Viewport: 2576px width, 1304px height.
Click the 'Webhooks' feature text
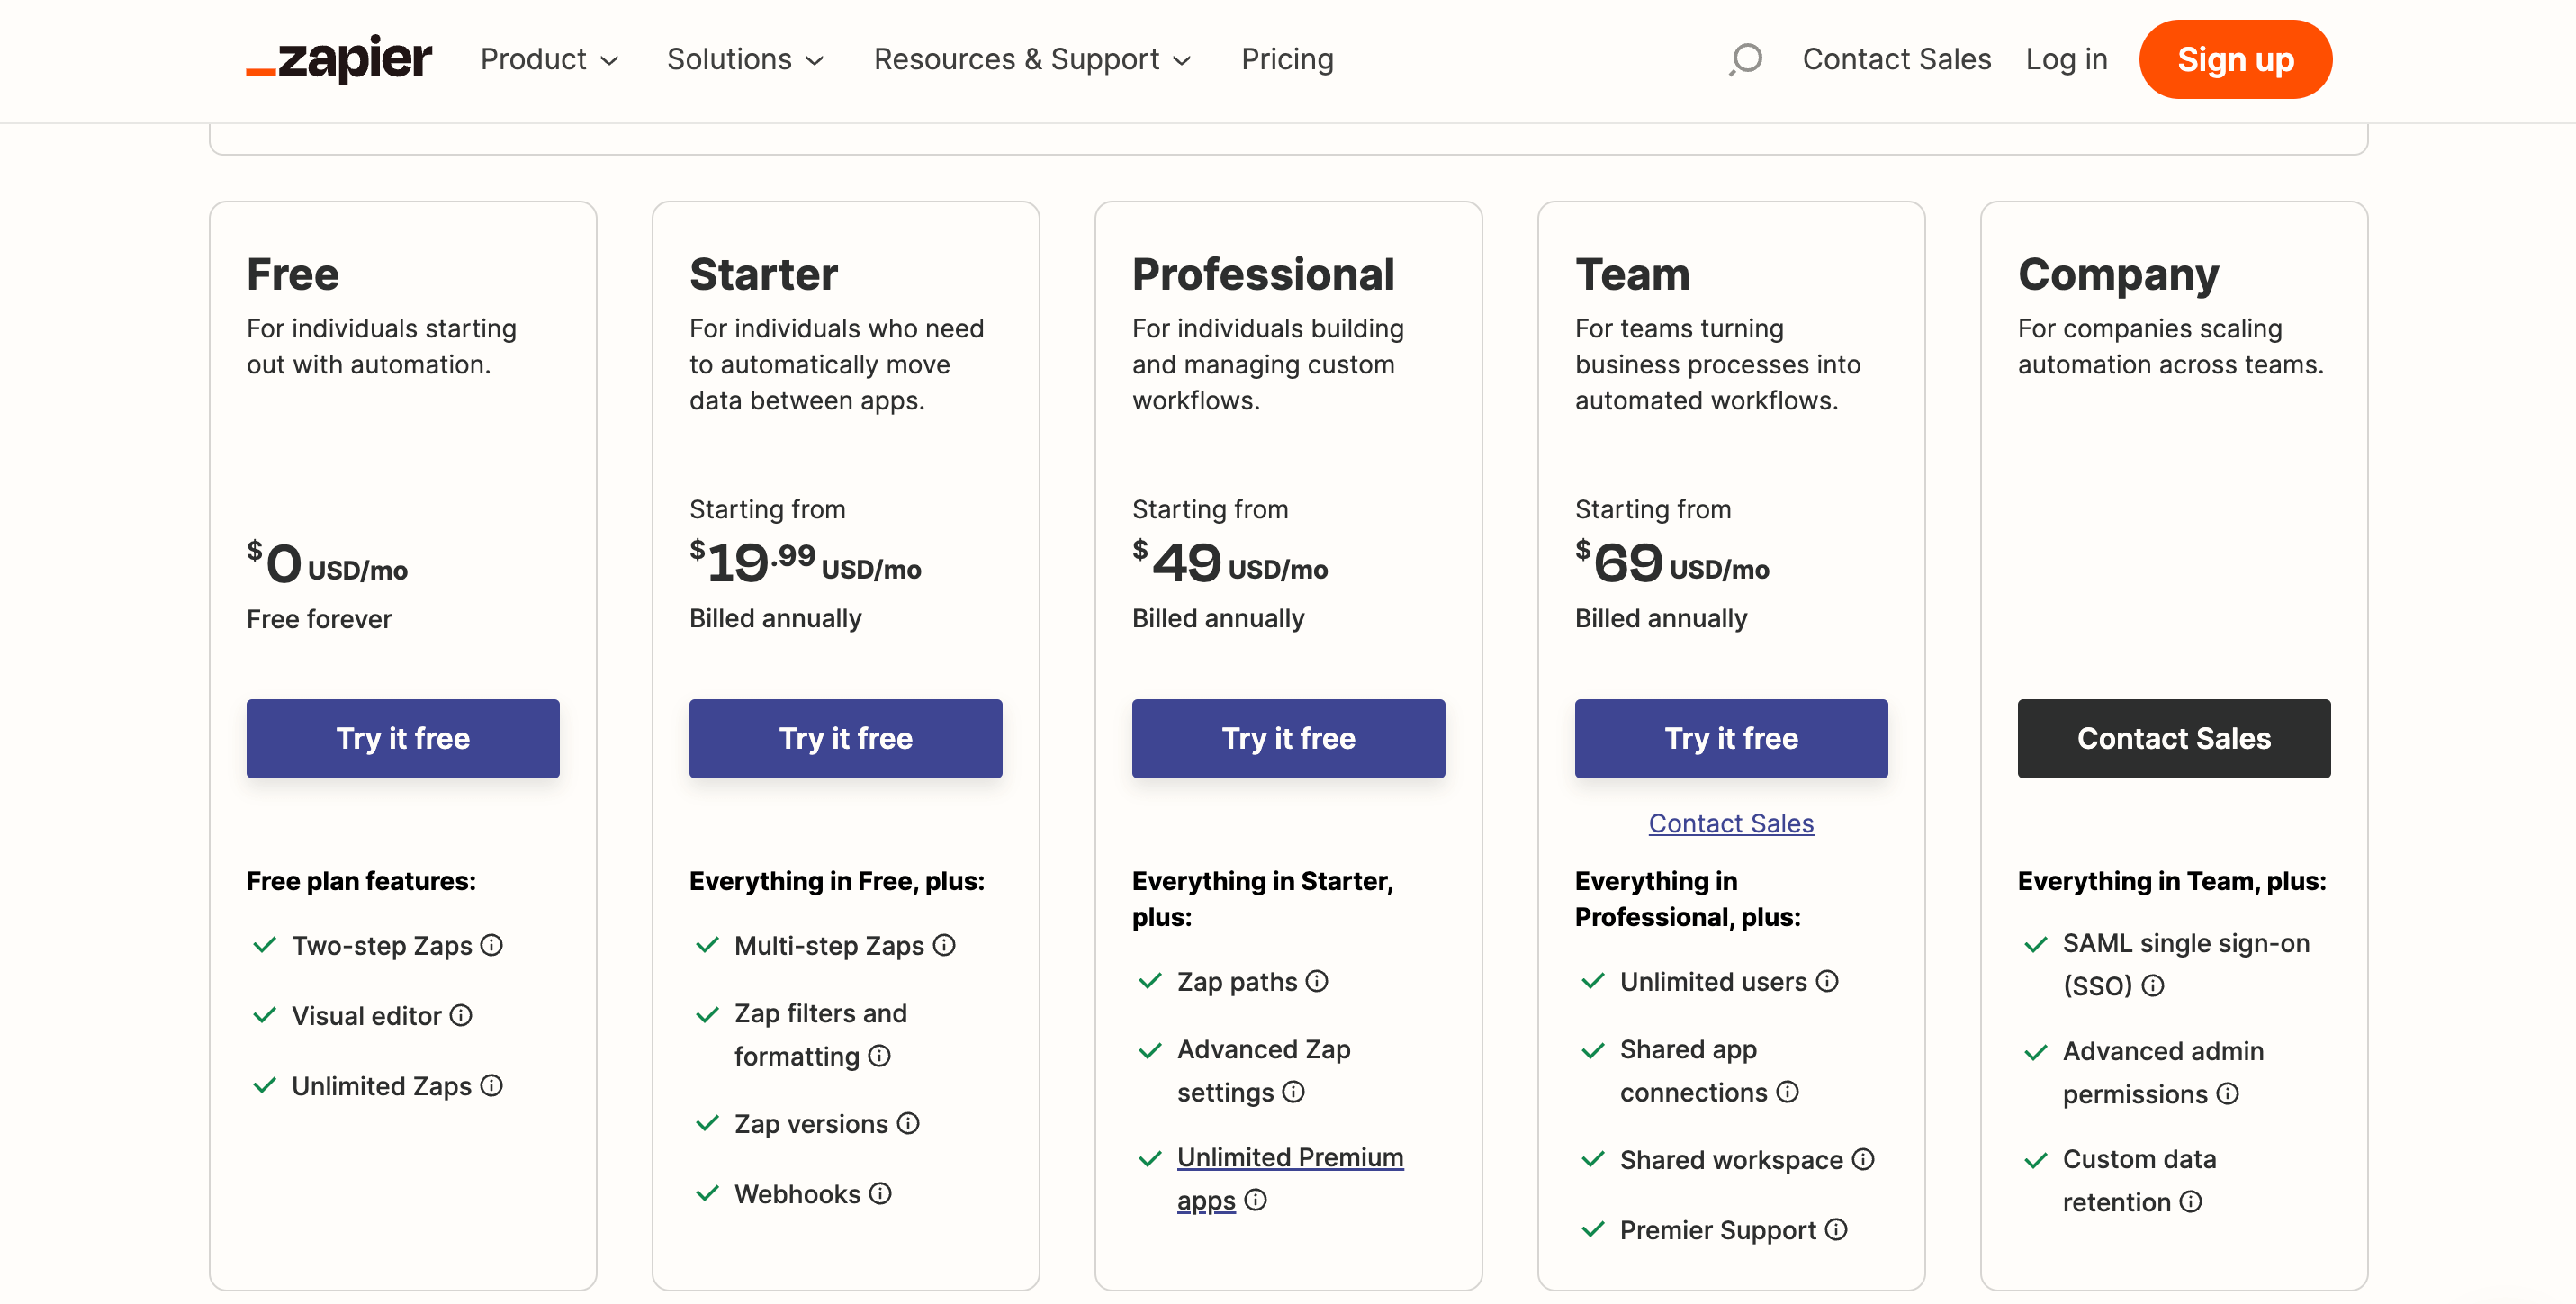pos(797,1194)
